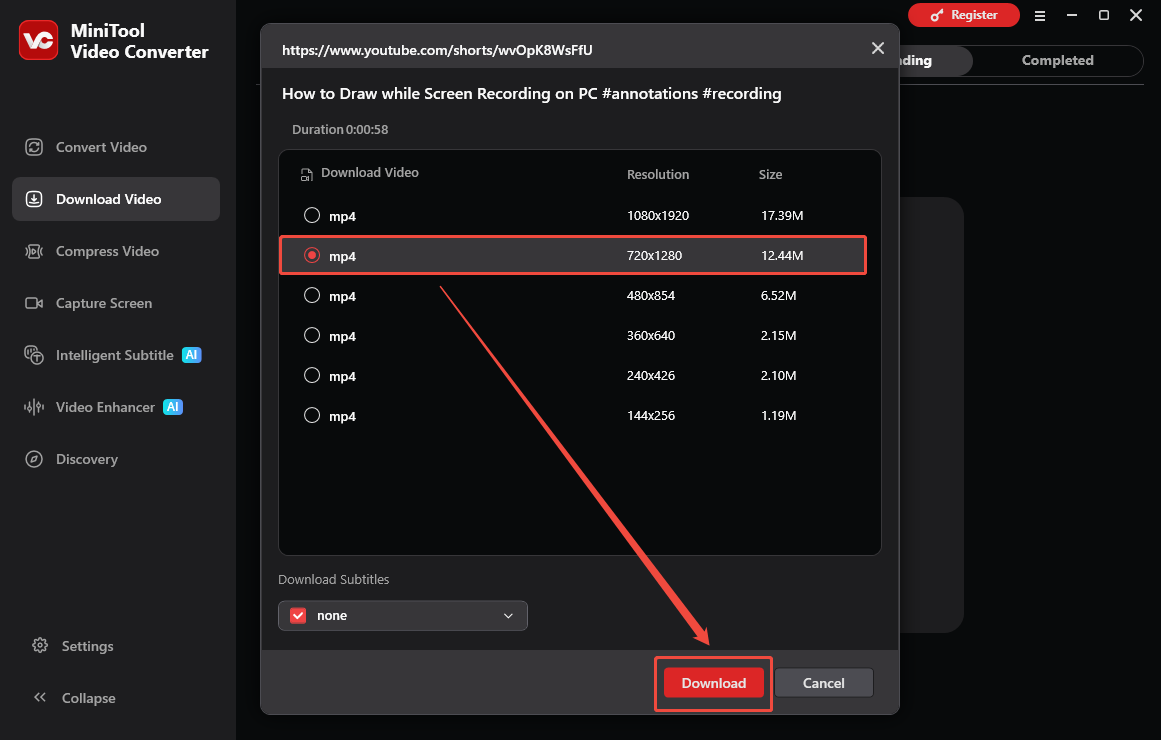The image size is (1161, 740).
Task: Click the Size column header
Action: (770, 175)
